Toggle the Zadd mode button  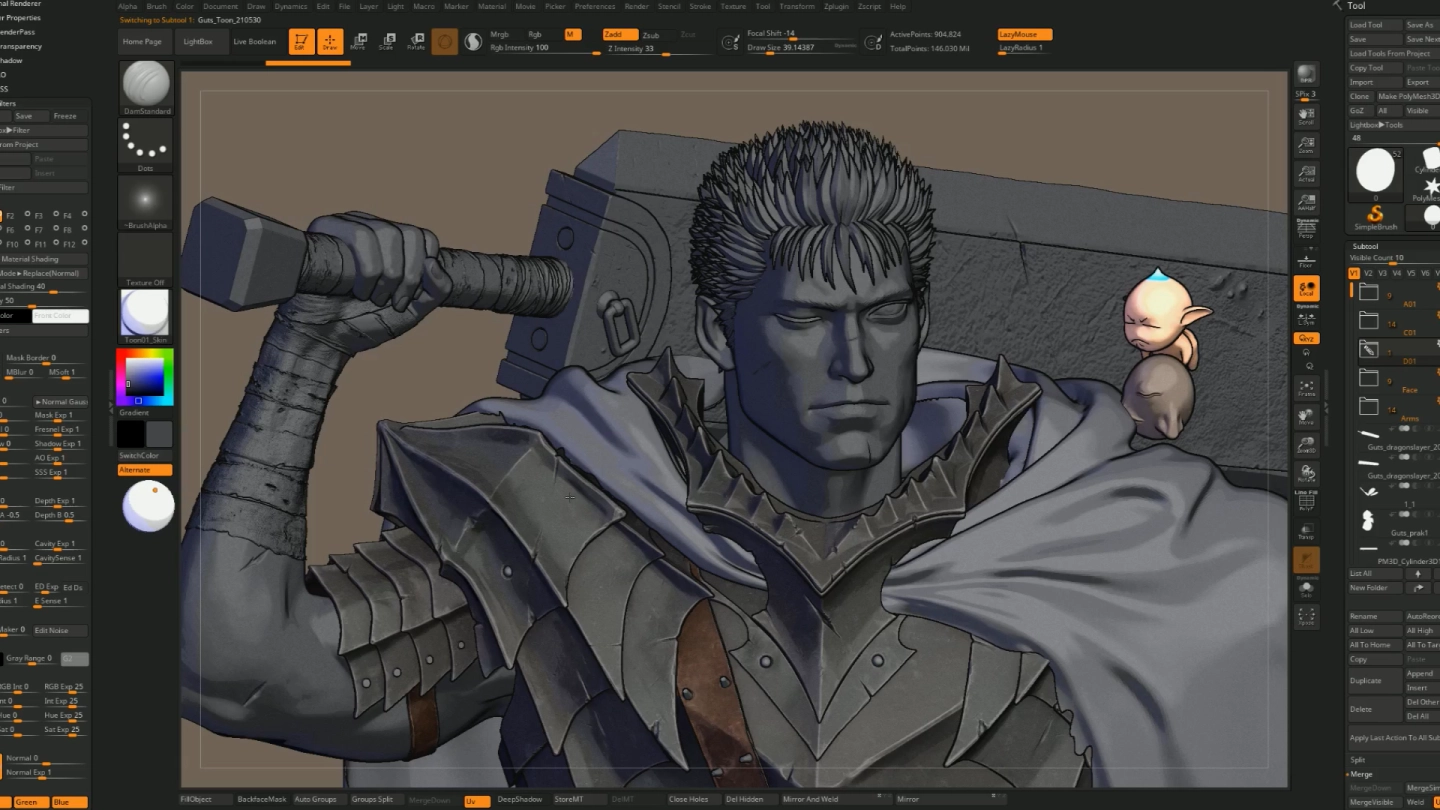(x=619, y=35)
